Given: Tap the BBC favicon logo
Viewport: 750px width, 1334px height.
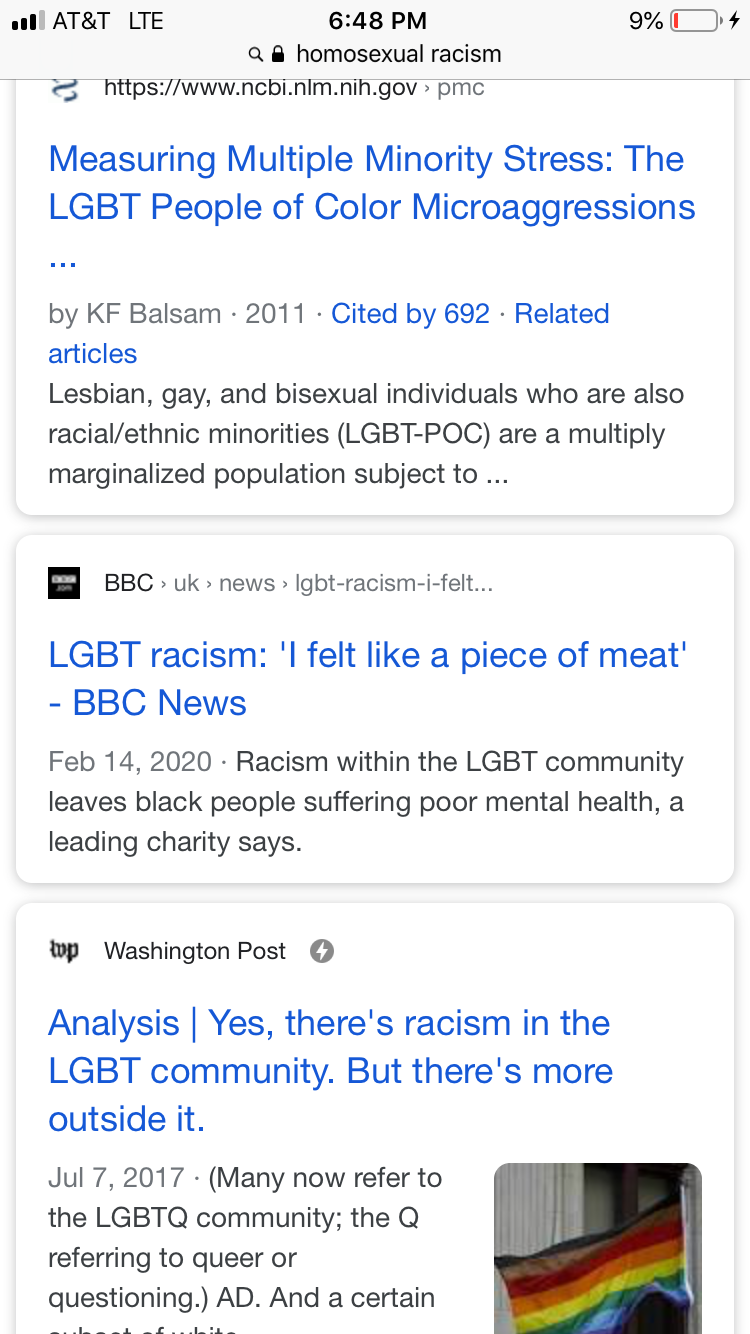Looking at the screenshot, I should pyautogui.click(x=64, y=583).
